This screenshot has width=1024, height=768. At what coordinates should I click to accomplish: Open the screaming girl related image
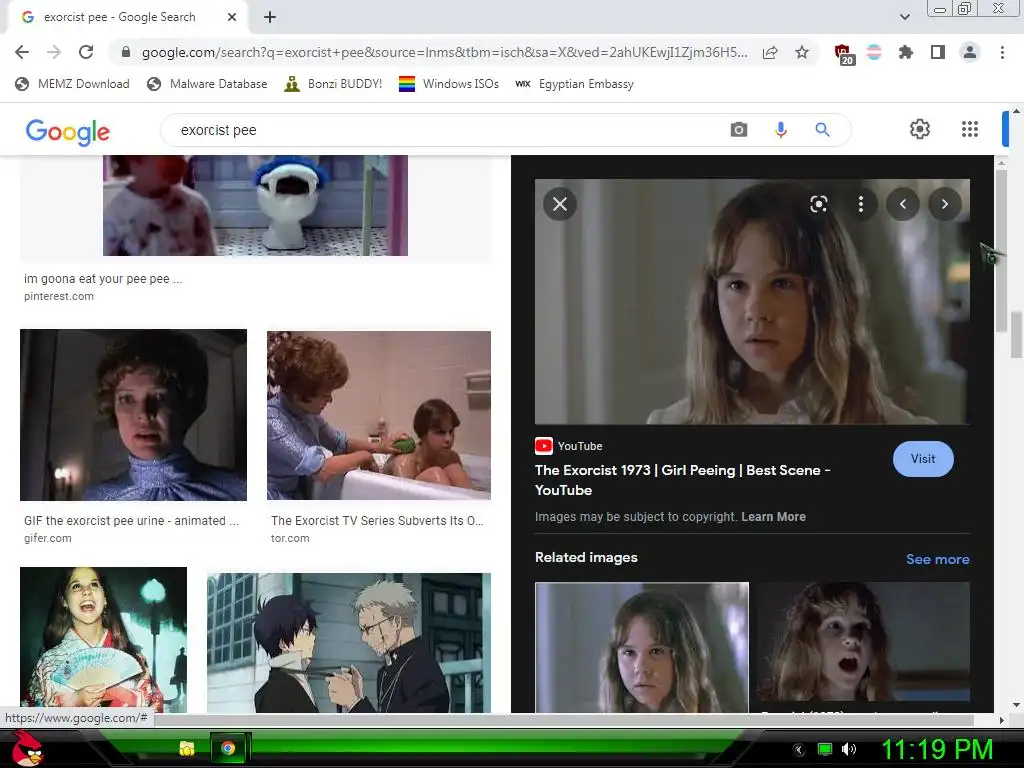click(863, 641)
